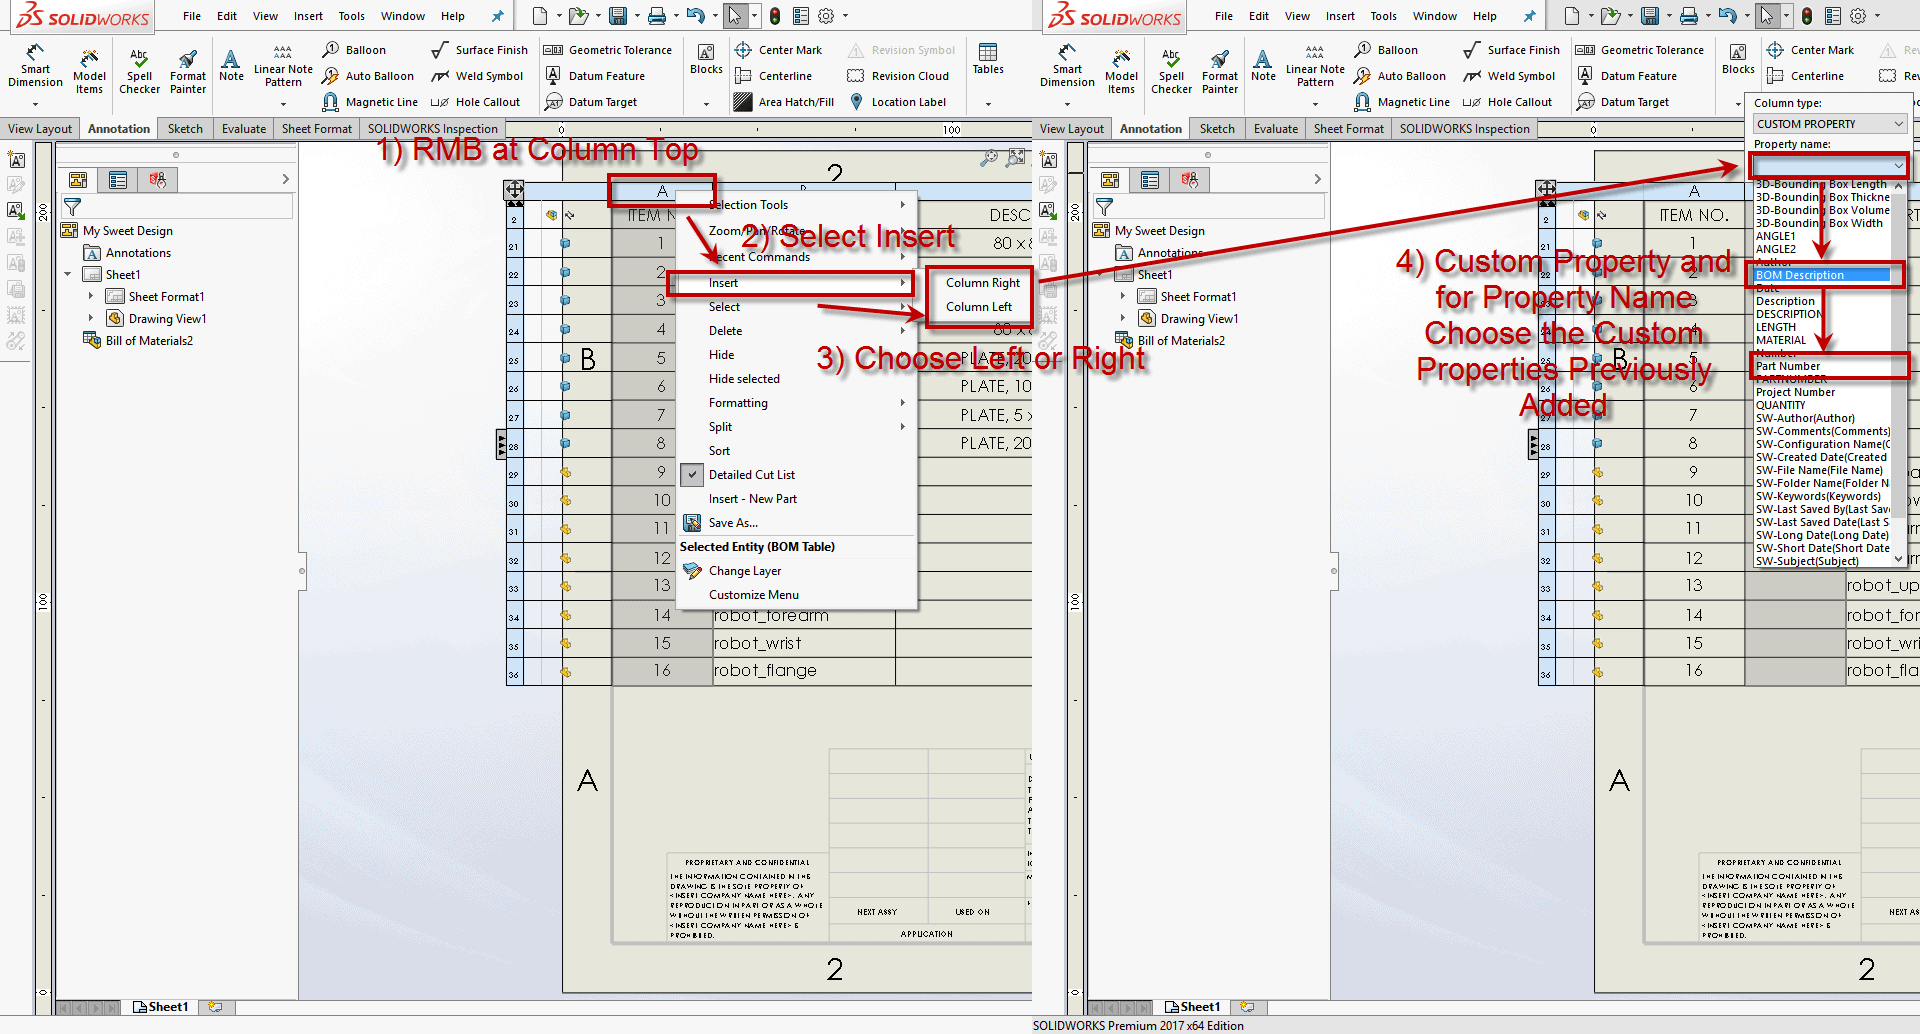1920x1034 pixels.
Task: Add Center Mark in left window
Action: pyautogui.click(x=778, y=50)
